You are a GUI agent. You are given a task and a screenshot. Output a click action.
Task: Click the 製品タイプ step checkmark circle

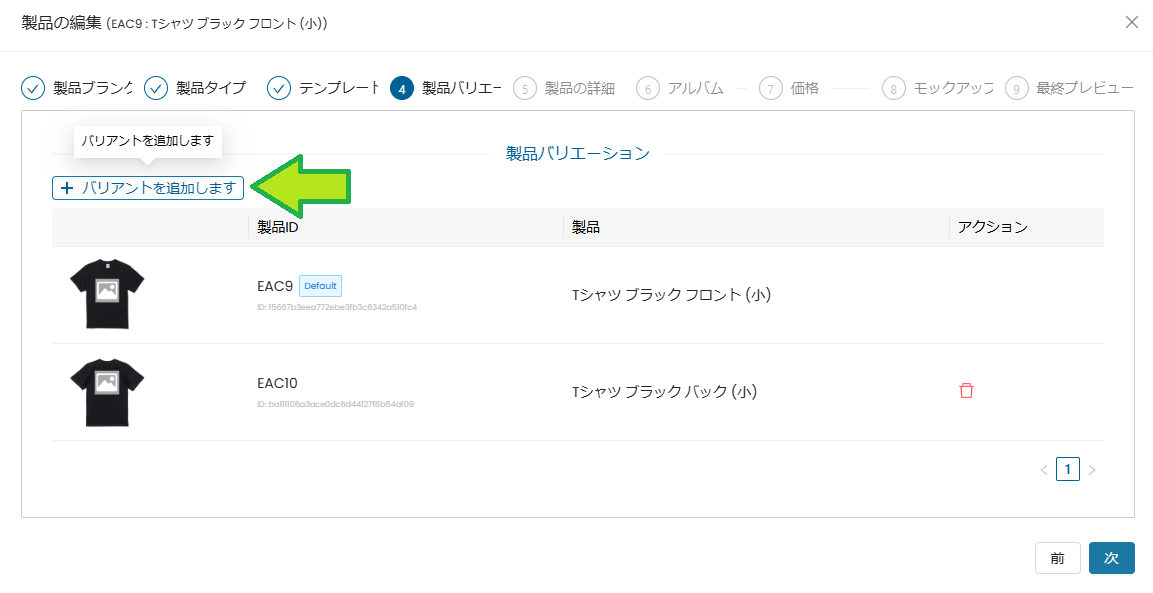pyautogui.click(x=156, y=88)
